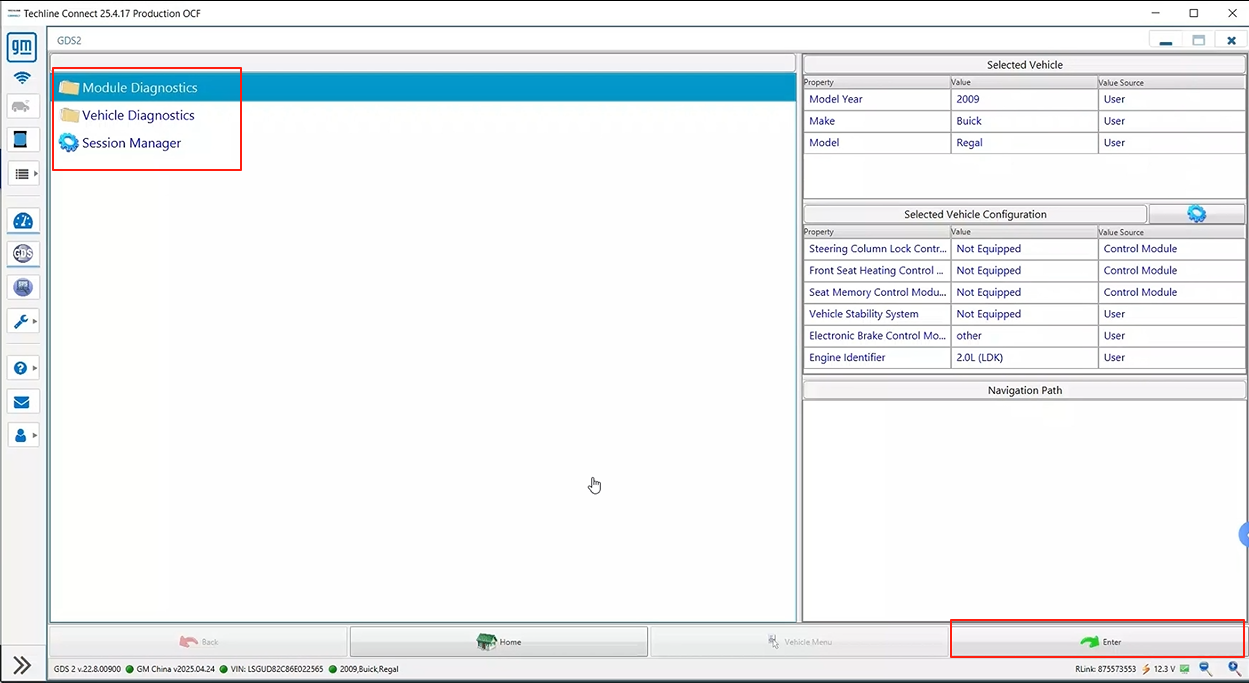This screenshot has height=683, width=1249.
Task: Expand the help question mark menu
Action: tap(35, 368)
